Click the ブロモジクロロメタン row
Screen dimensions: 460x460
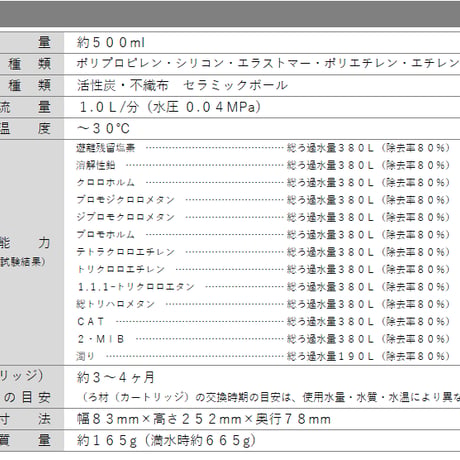[x=263, y=200]
